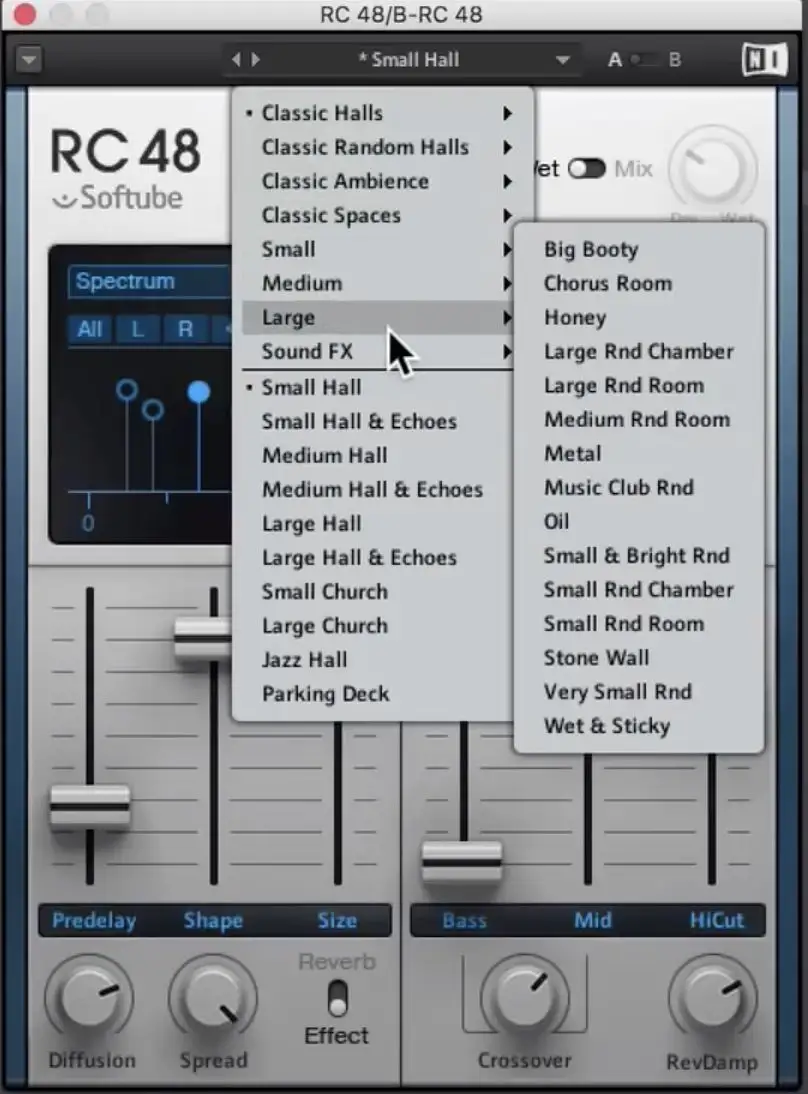Open the Large category submenu
Screen dimensions: 808x1094
pyautogui.click(x=378, y=317)
